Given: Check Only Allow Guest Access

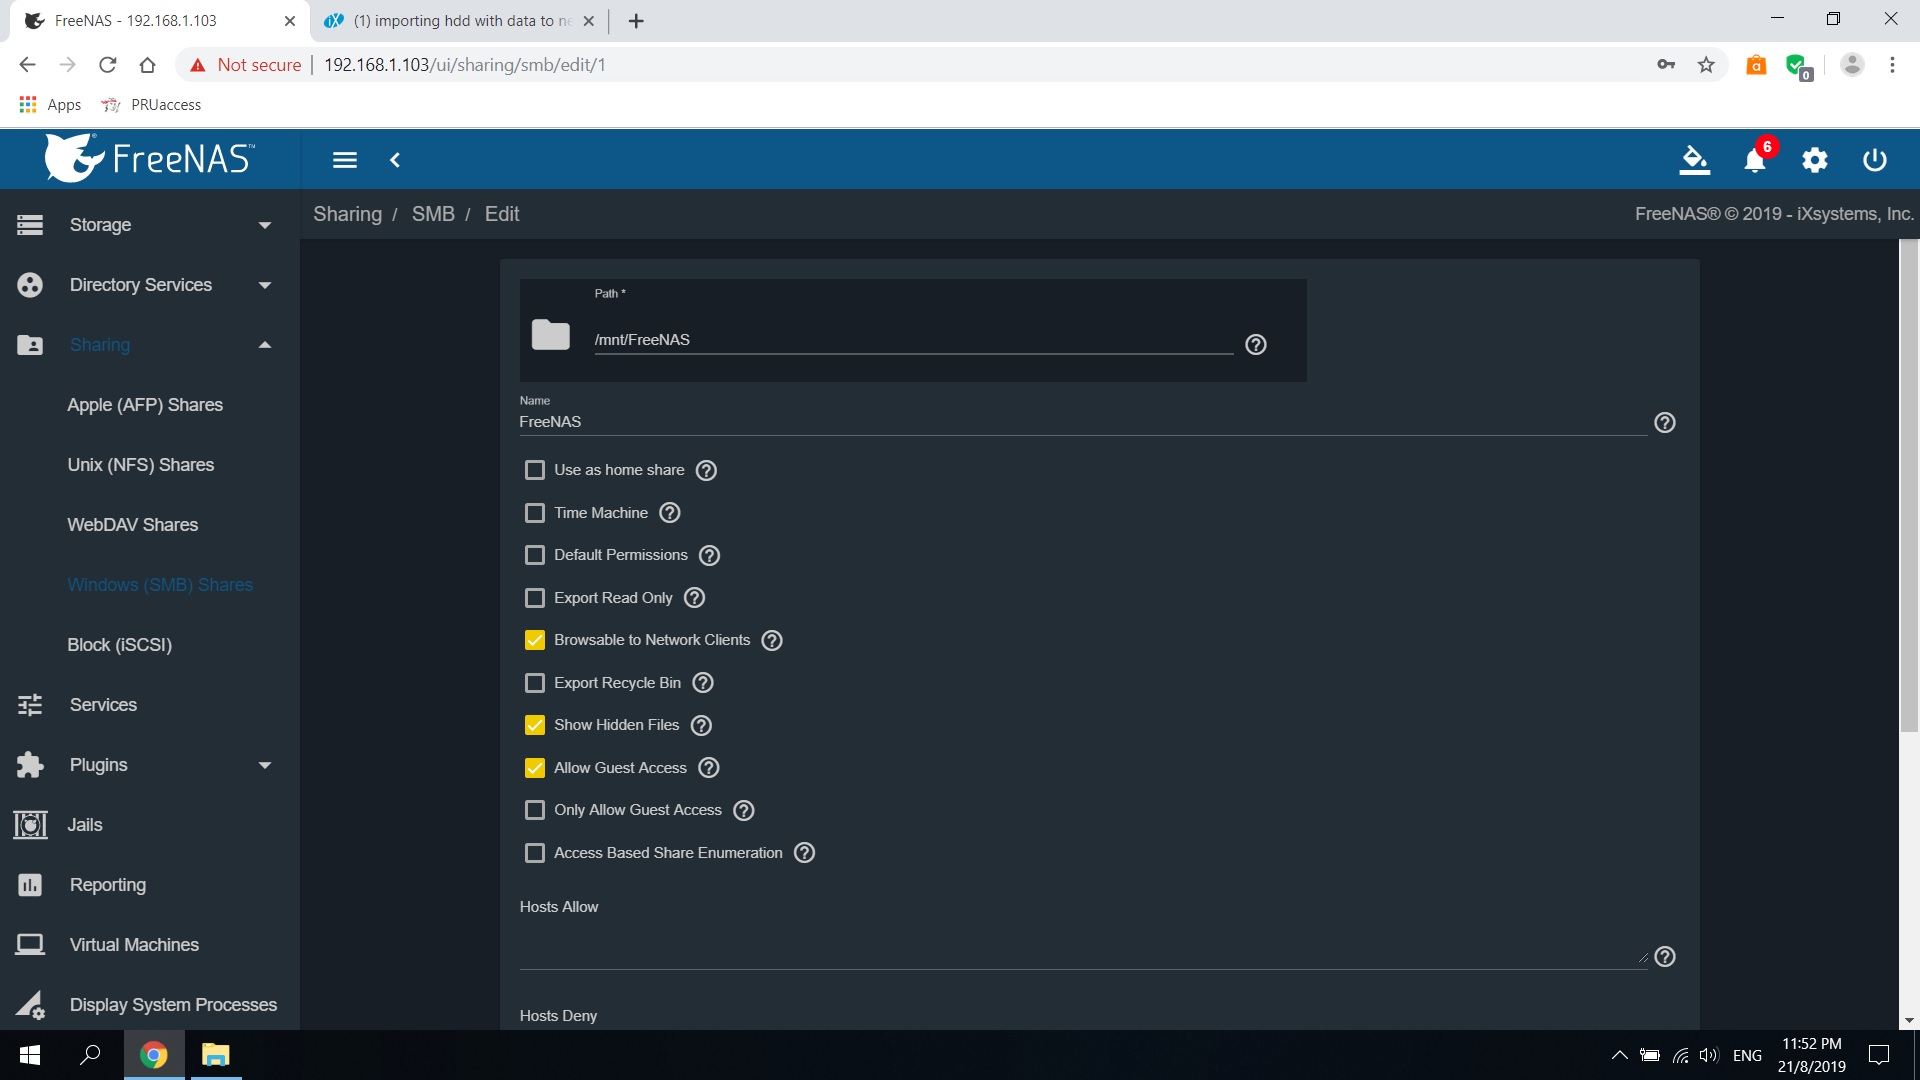Looking at the screenshot, I should (x=535, y=810).
